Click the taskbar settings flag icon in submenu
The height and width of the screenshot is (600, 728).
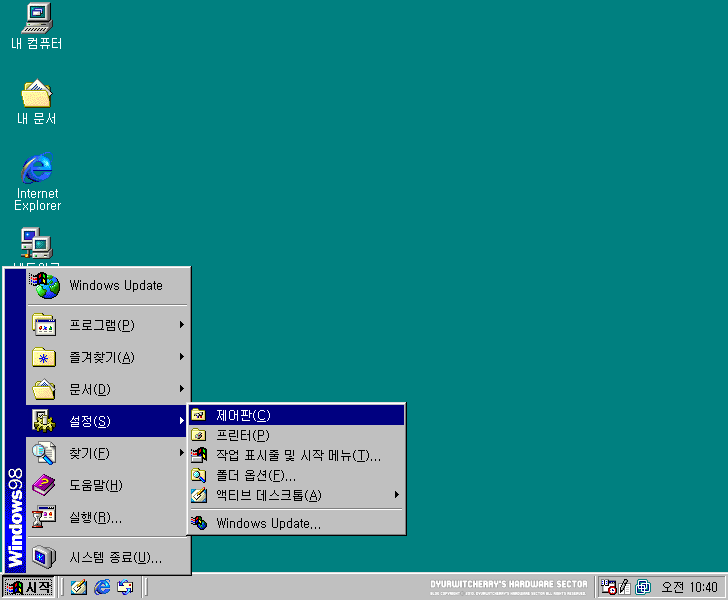point(199,455)
